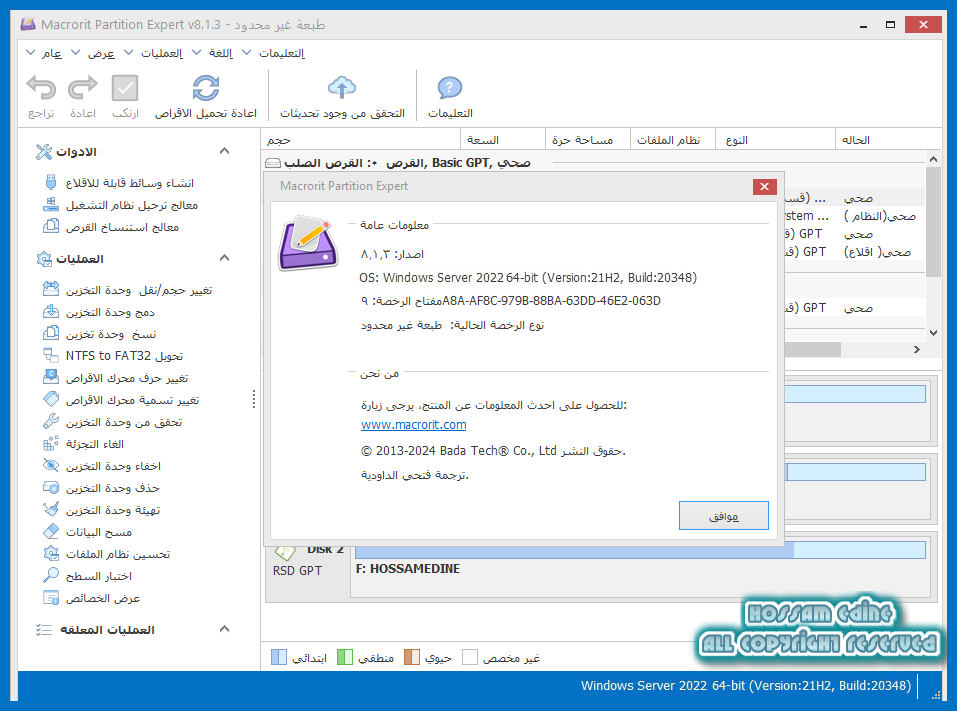Open the bootable media creator icon
This screenshot has height=711, width=957.
(x=51, y=182)
